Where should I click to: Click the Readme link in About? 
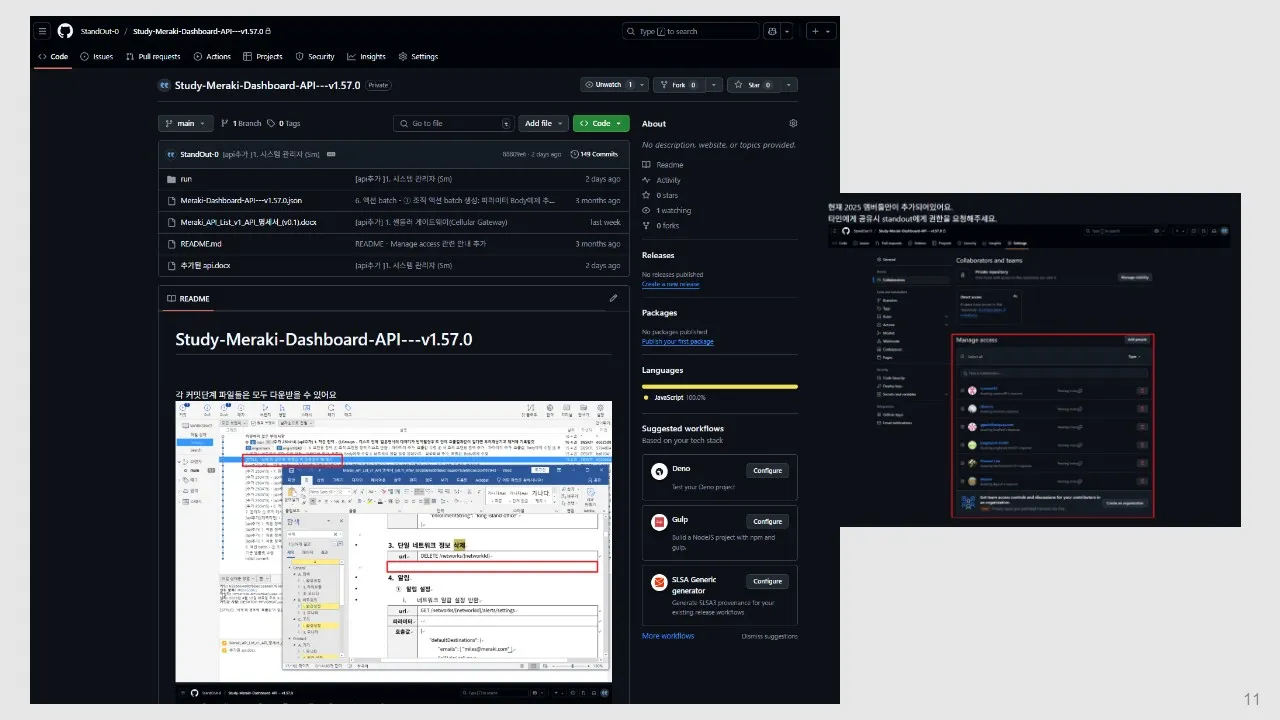click(663, 165)
